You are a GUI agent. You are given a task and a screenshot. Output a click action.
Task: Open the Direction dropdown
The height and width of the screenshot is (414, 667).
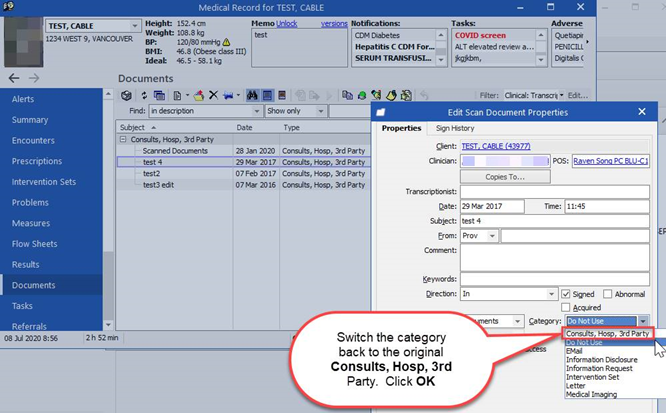point(551,294)
